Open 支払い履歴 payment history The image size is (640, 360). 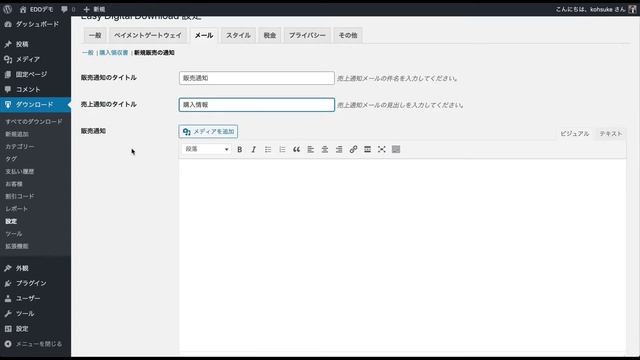[20, 171]
